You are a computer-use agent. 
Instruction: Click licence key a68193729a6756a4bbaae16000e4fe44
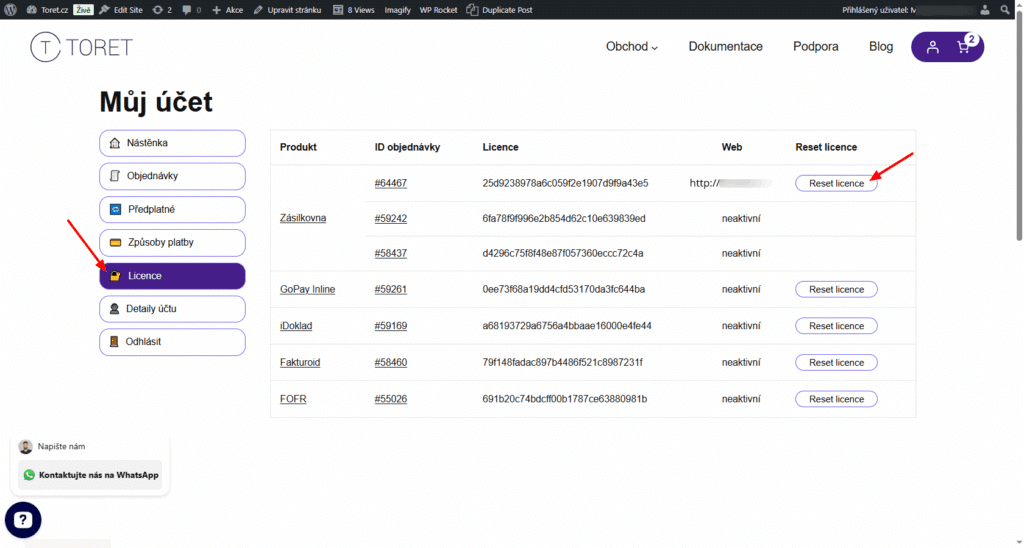(567, 326)
